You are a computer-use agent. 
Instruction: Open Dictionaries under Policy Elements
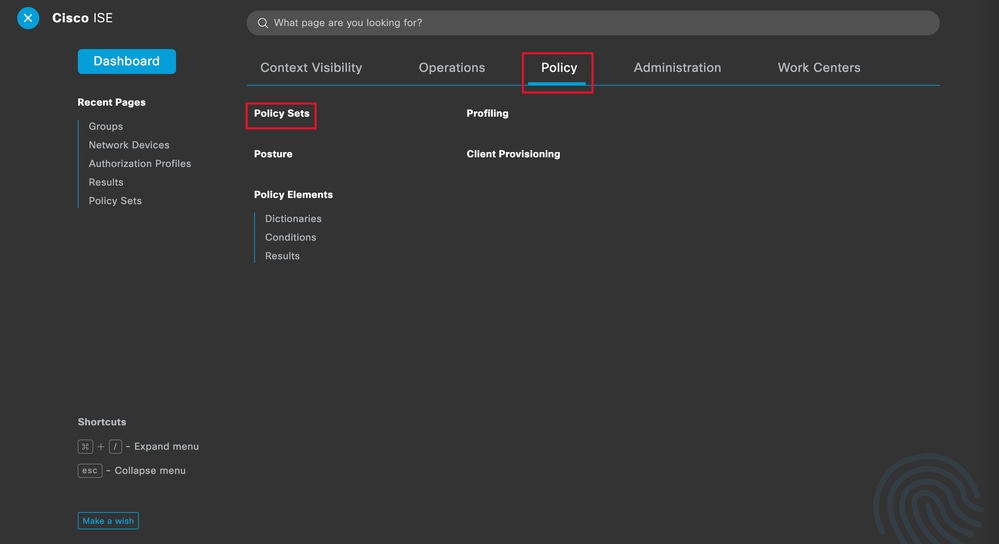coord(293,218)
